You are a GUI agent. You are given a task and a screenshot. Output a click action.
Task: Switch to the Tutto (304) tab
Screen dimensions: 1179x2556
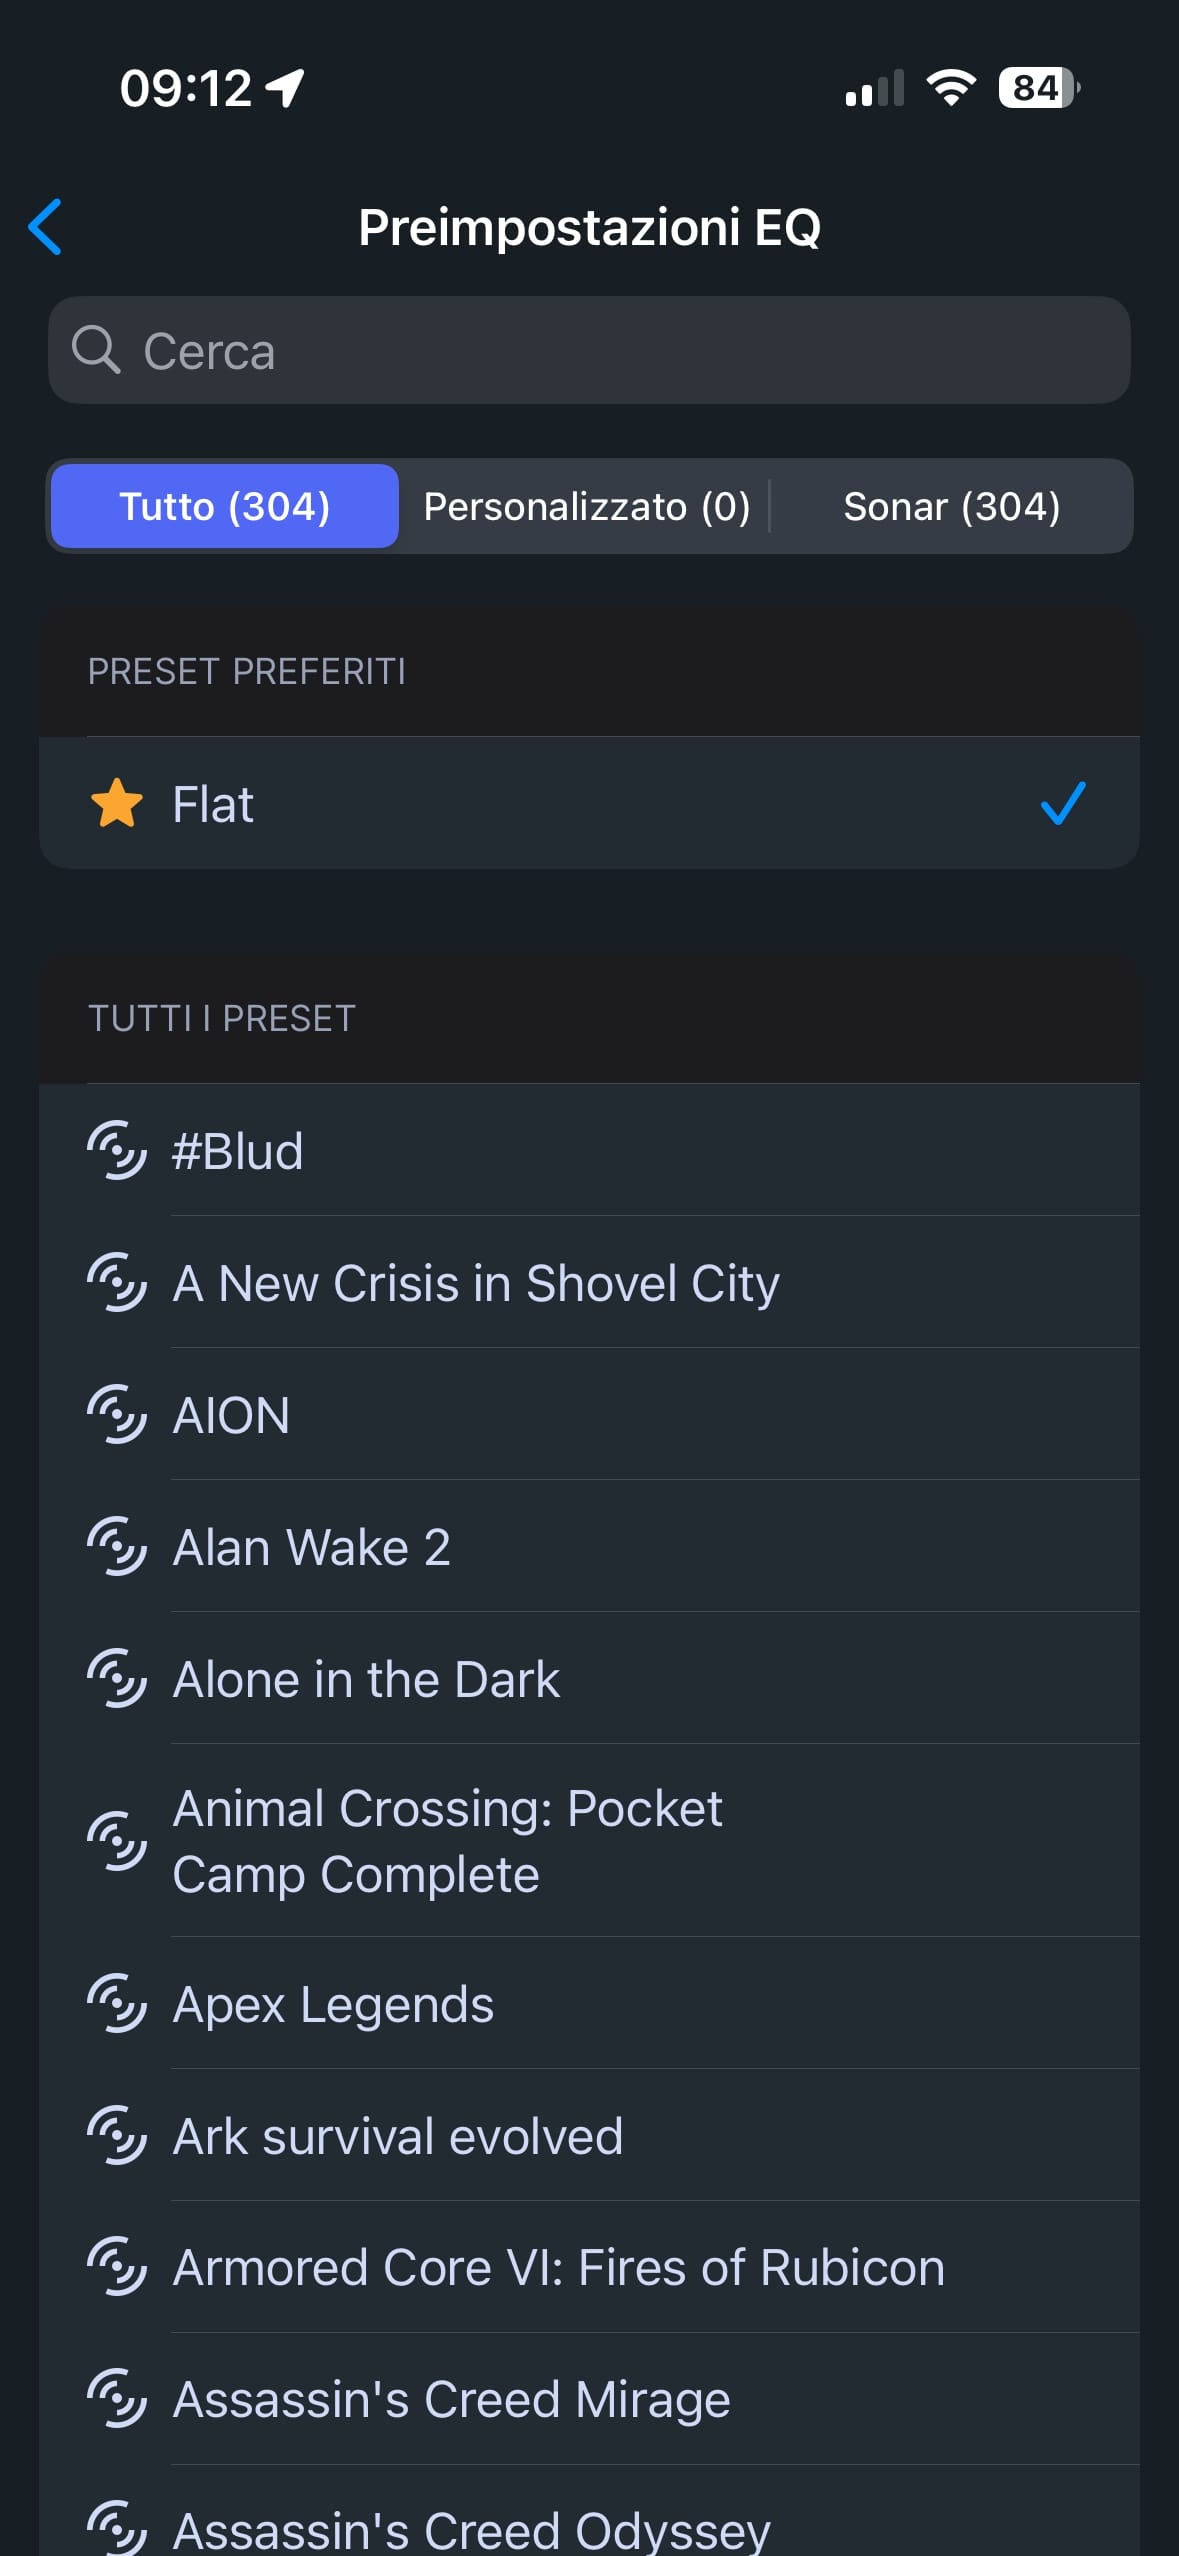click(x=225, y=506)
